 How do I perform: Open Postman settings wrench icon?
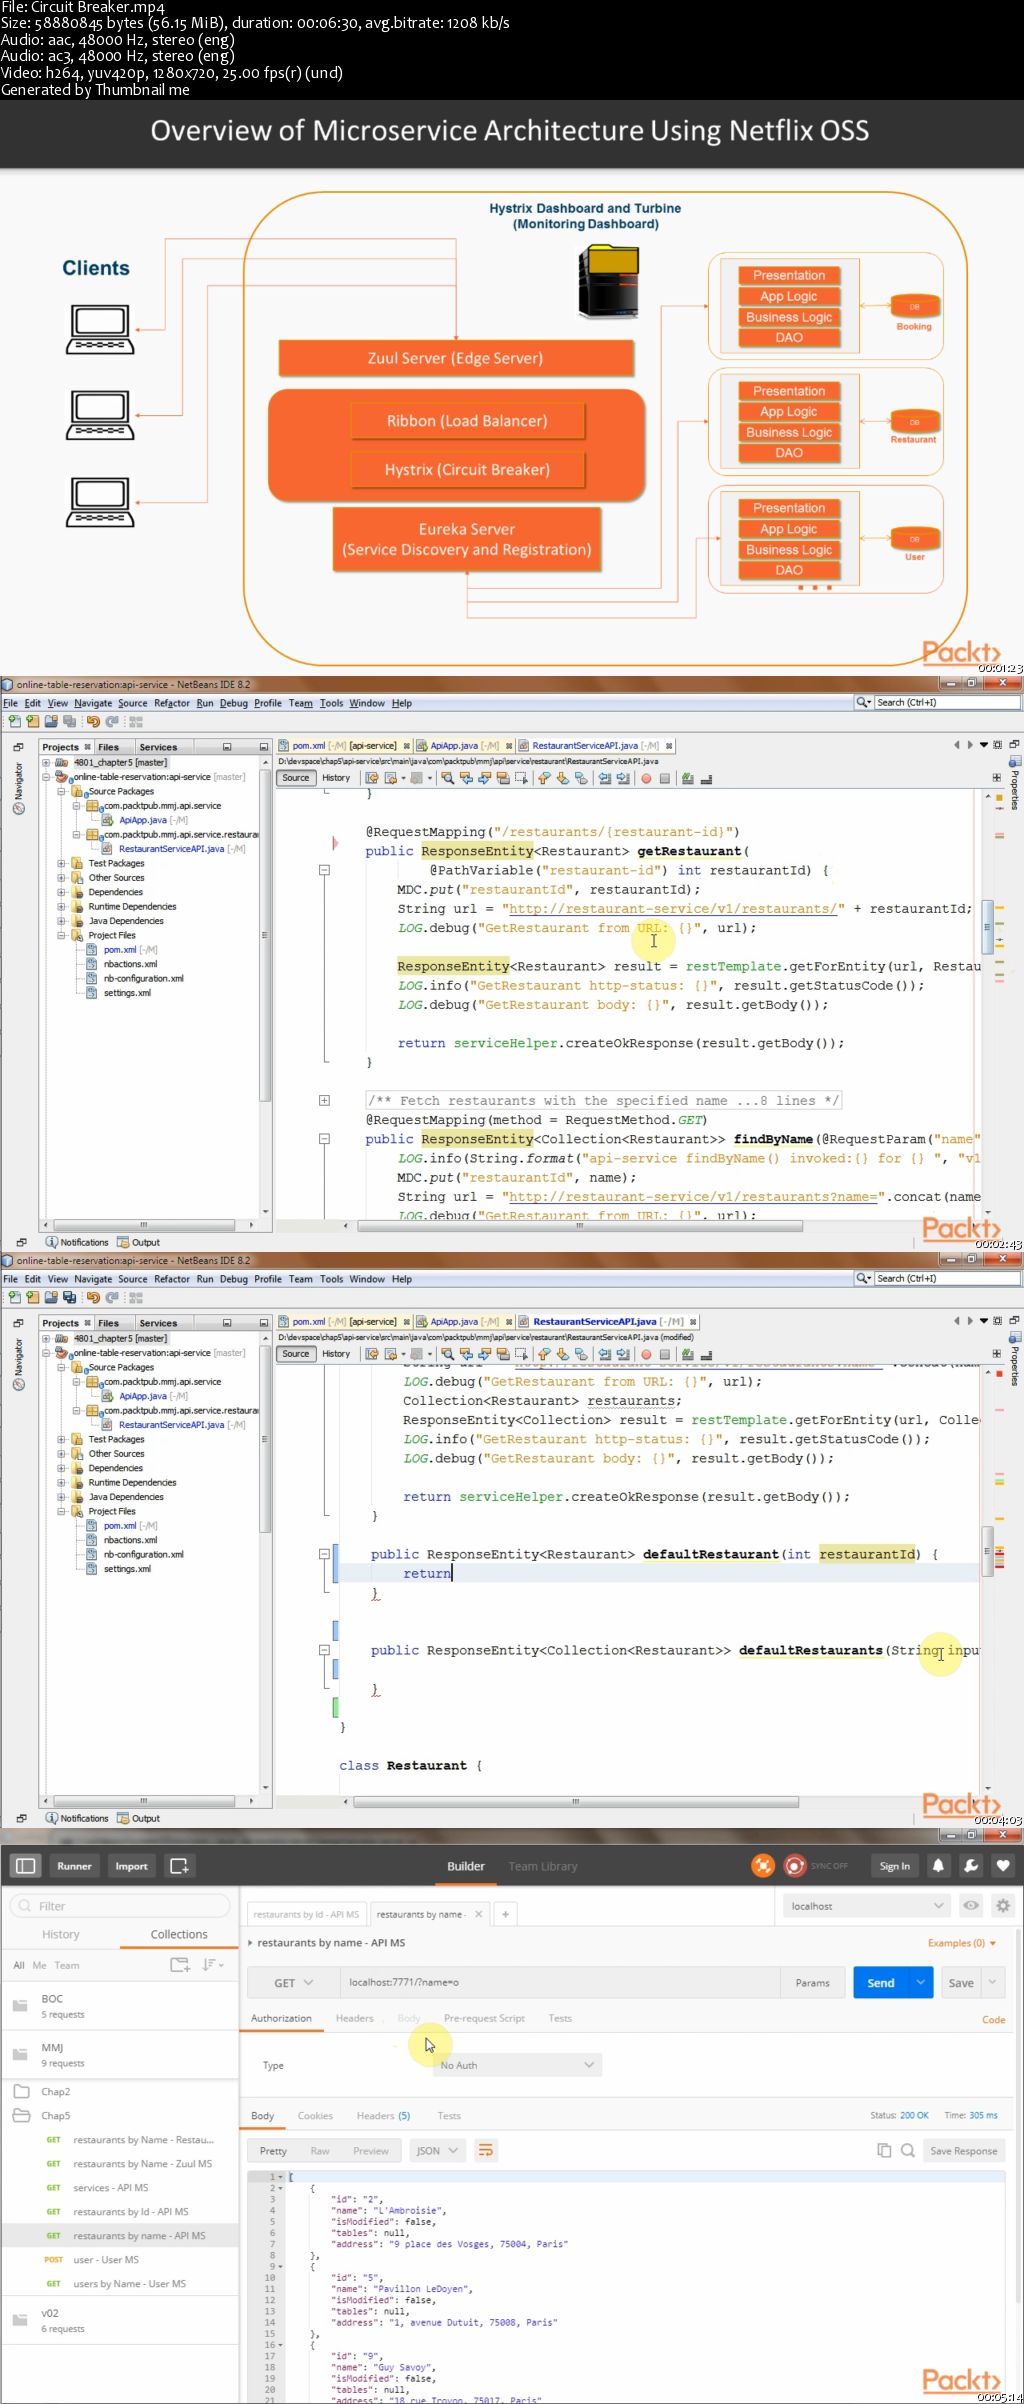[x=971, y=1866]
